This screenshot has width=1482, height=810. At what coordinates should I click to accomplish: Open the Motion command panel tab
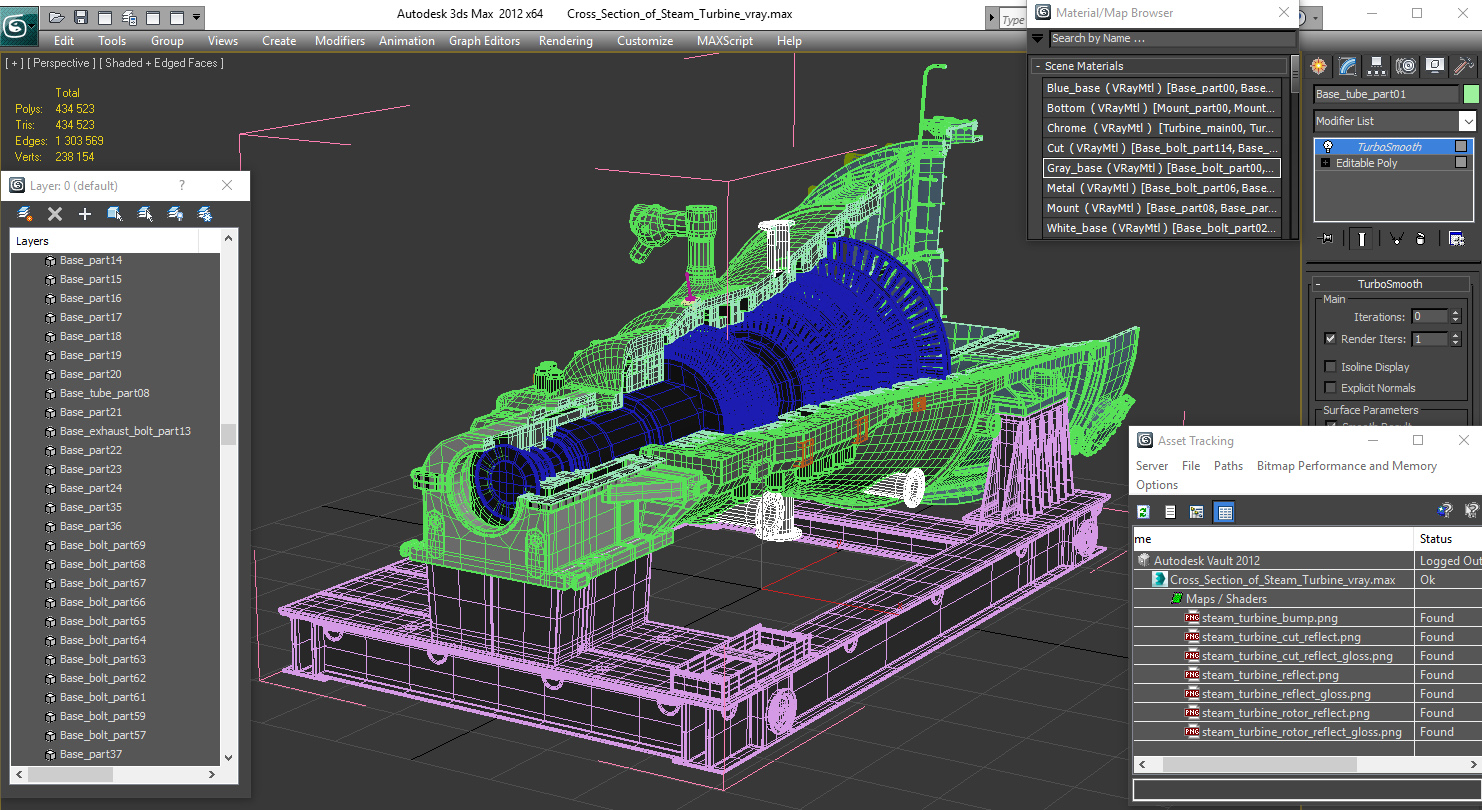pos(1406,66)
